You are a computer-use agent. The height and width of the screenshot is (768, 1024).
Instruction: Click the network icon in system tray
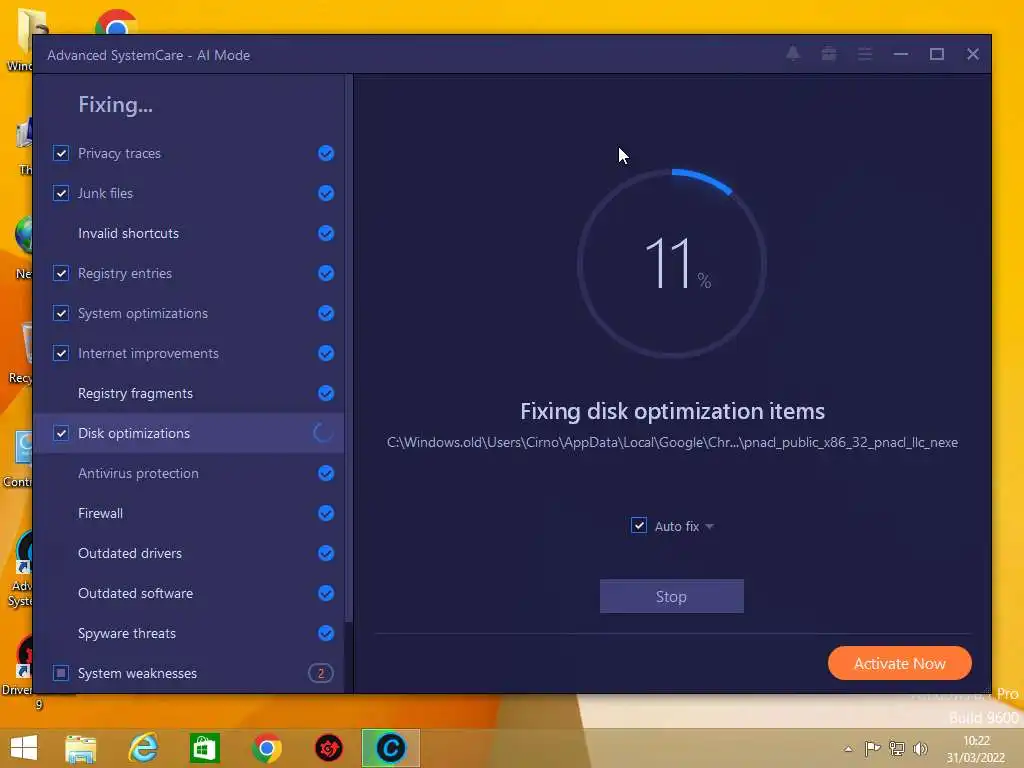897,749
